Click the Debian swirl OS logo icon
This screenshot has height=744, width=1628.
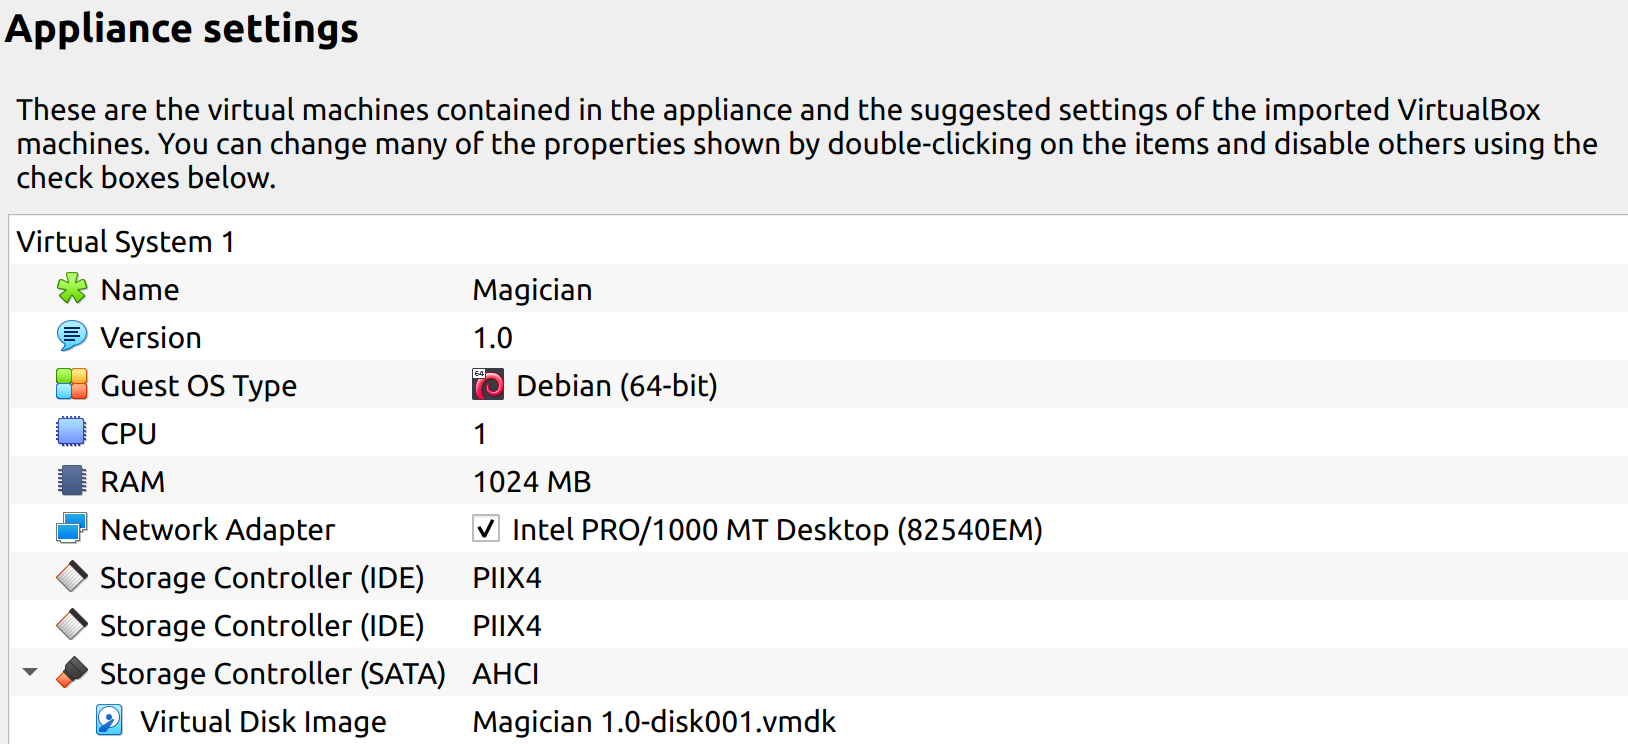click(x=488, y=385)
